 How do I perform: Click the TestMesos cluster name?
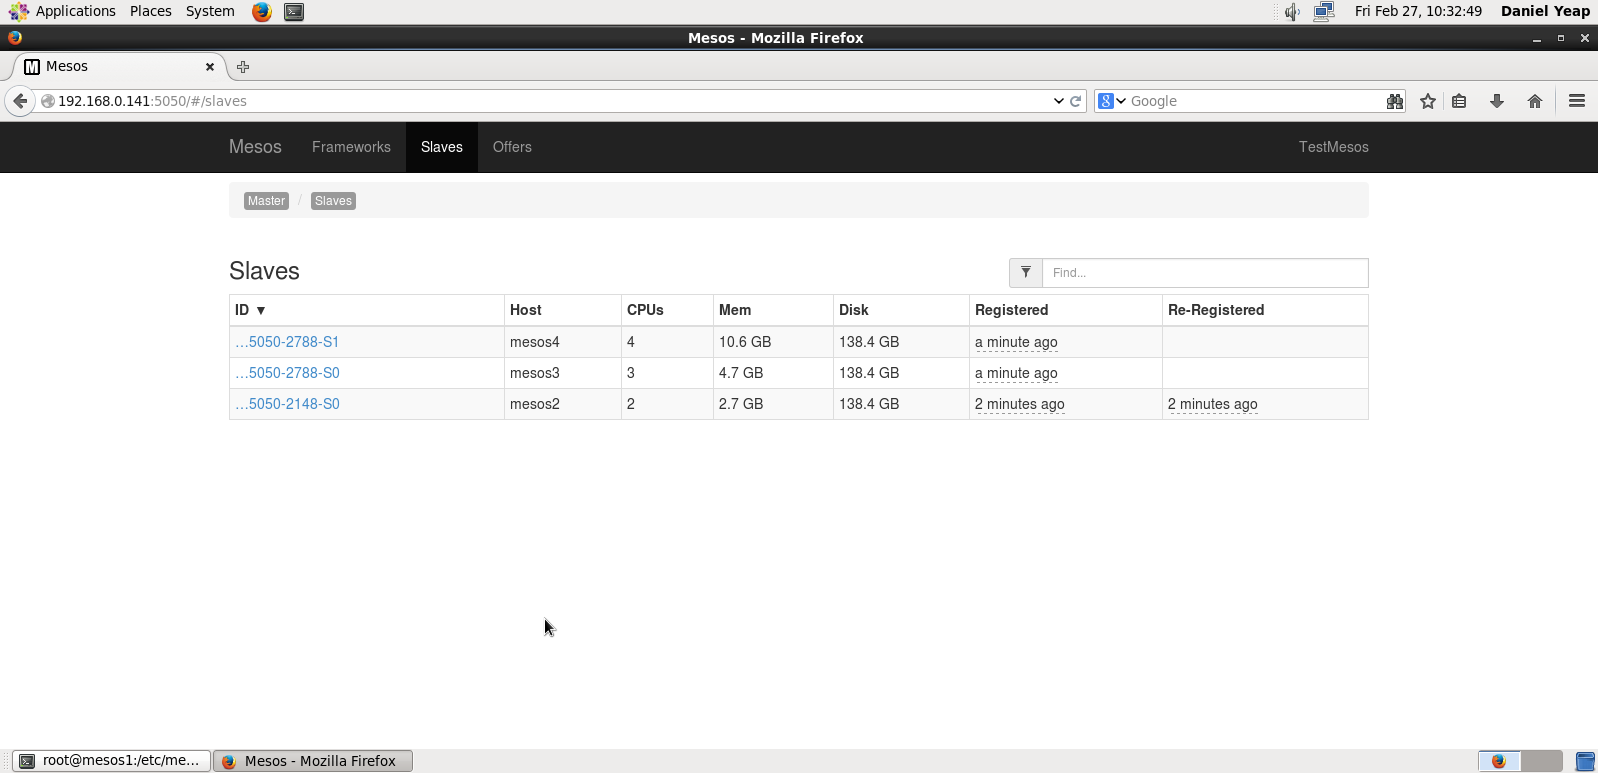coord(1334,147)
